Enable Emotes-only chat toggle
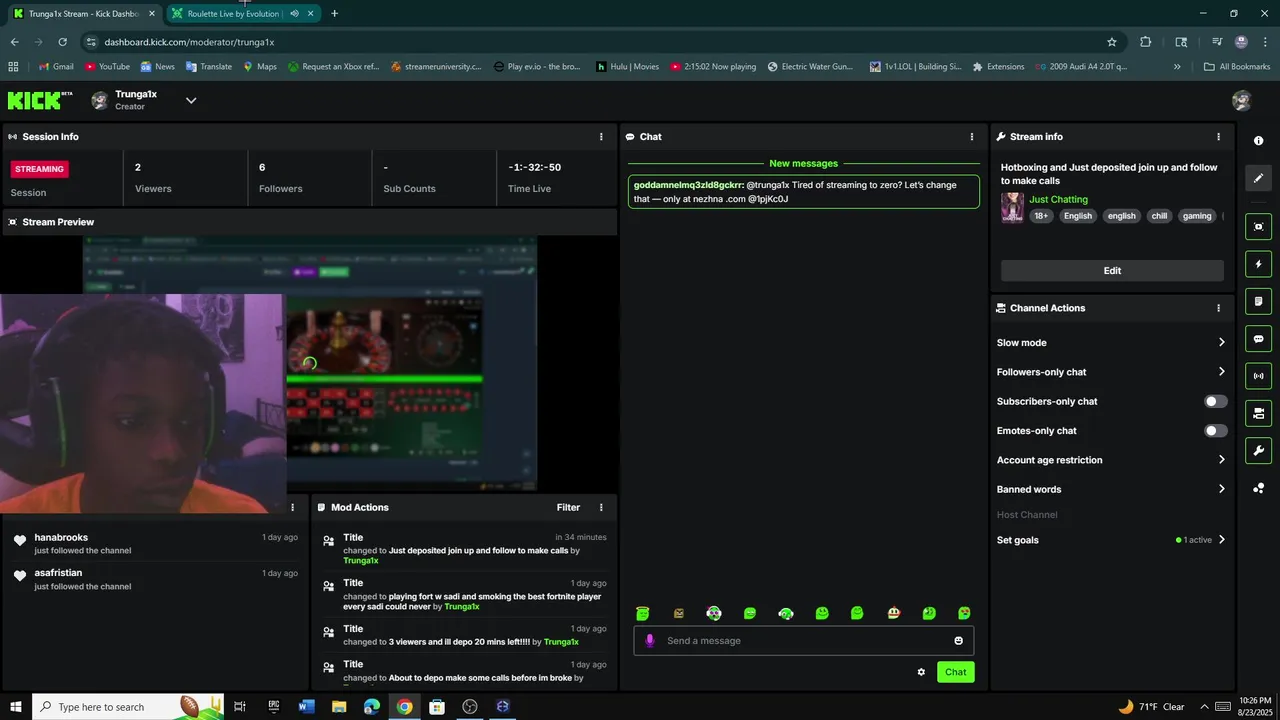 click(1215, 431)
